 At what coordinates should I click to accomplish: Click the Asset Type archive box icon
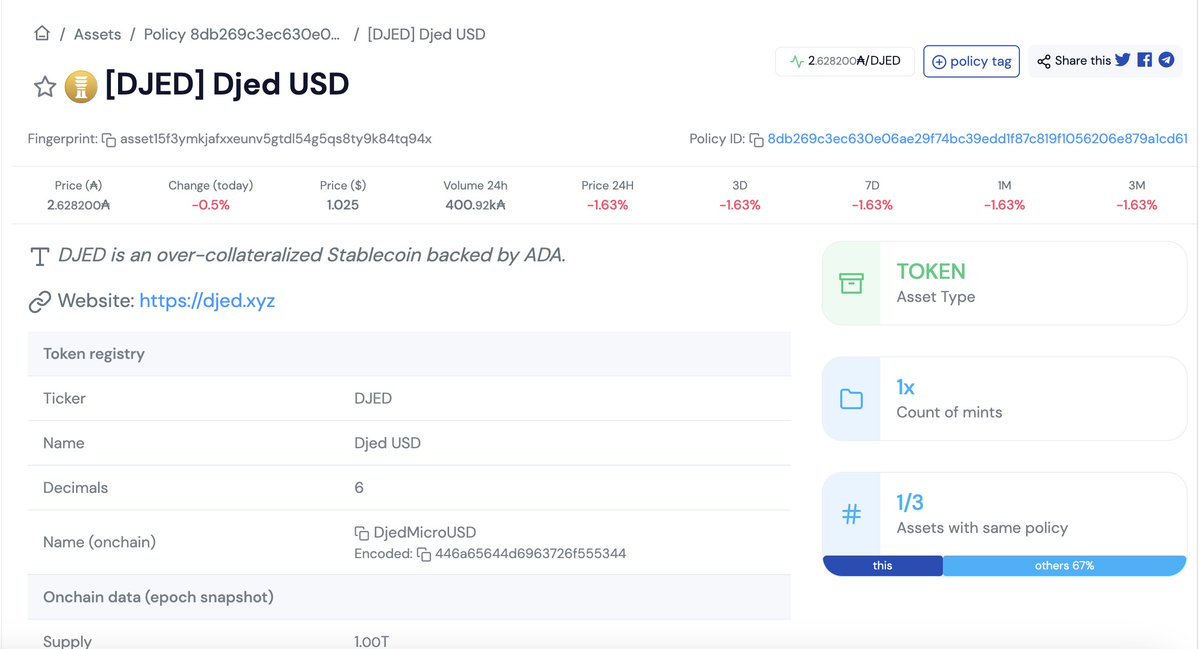tap(851, 284)
